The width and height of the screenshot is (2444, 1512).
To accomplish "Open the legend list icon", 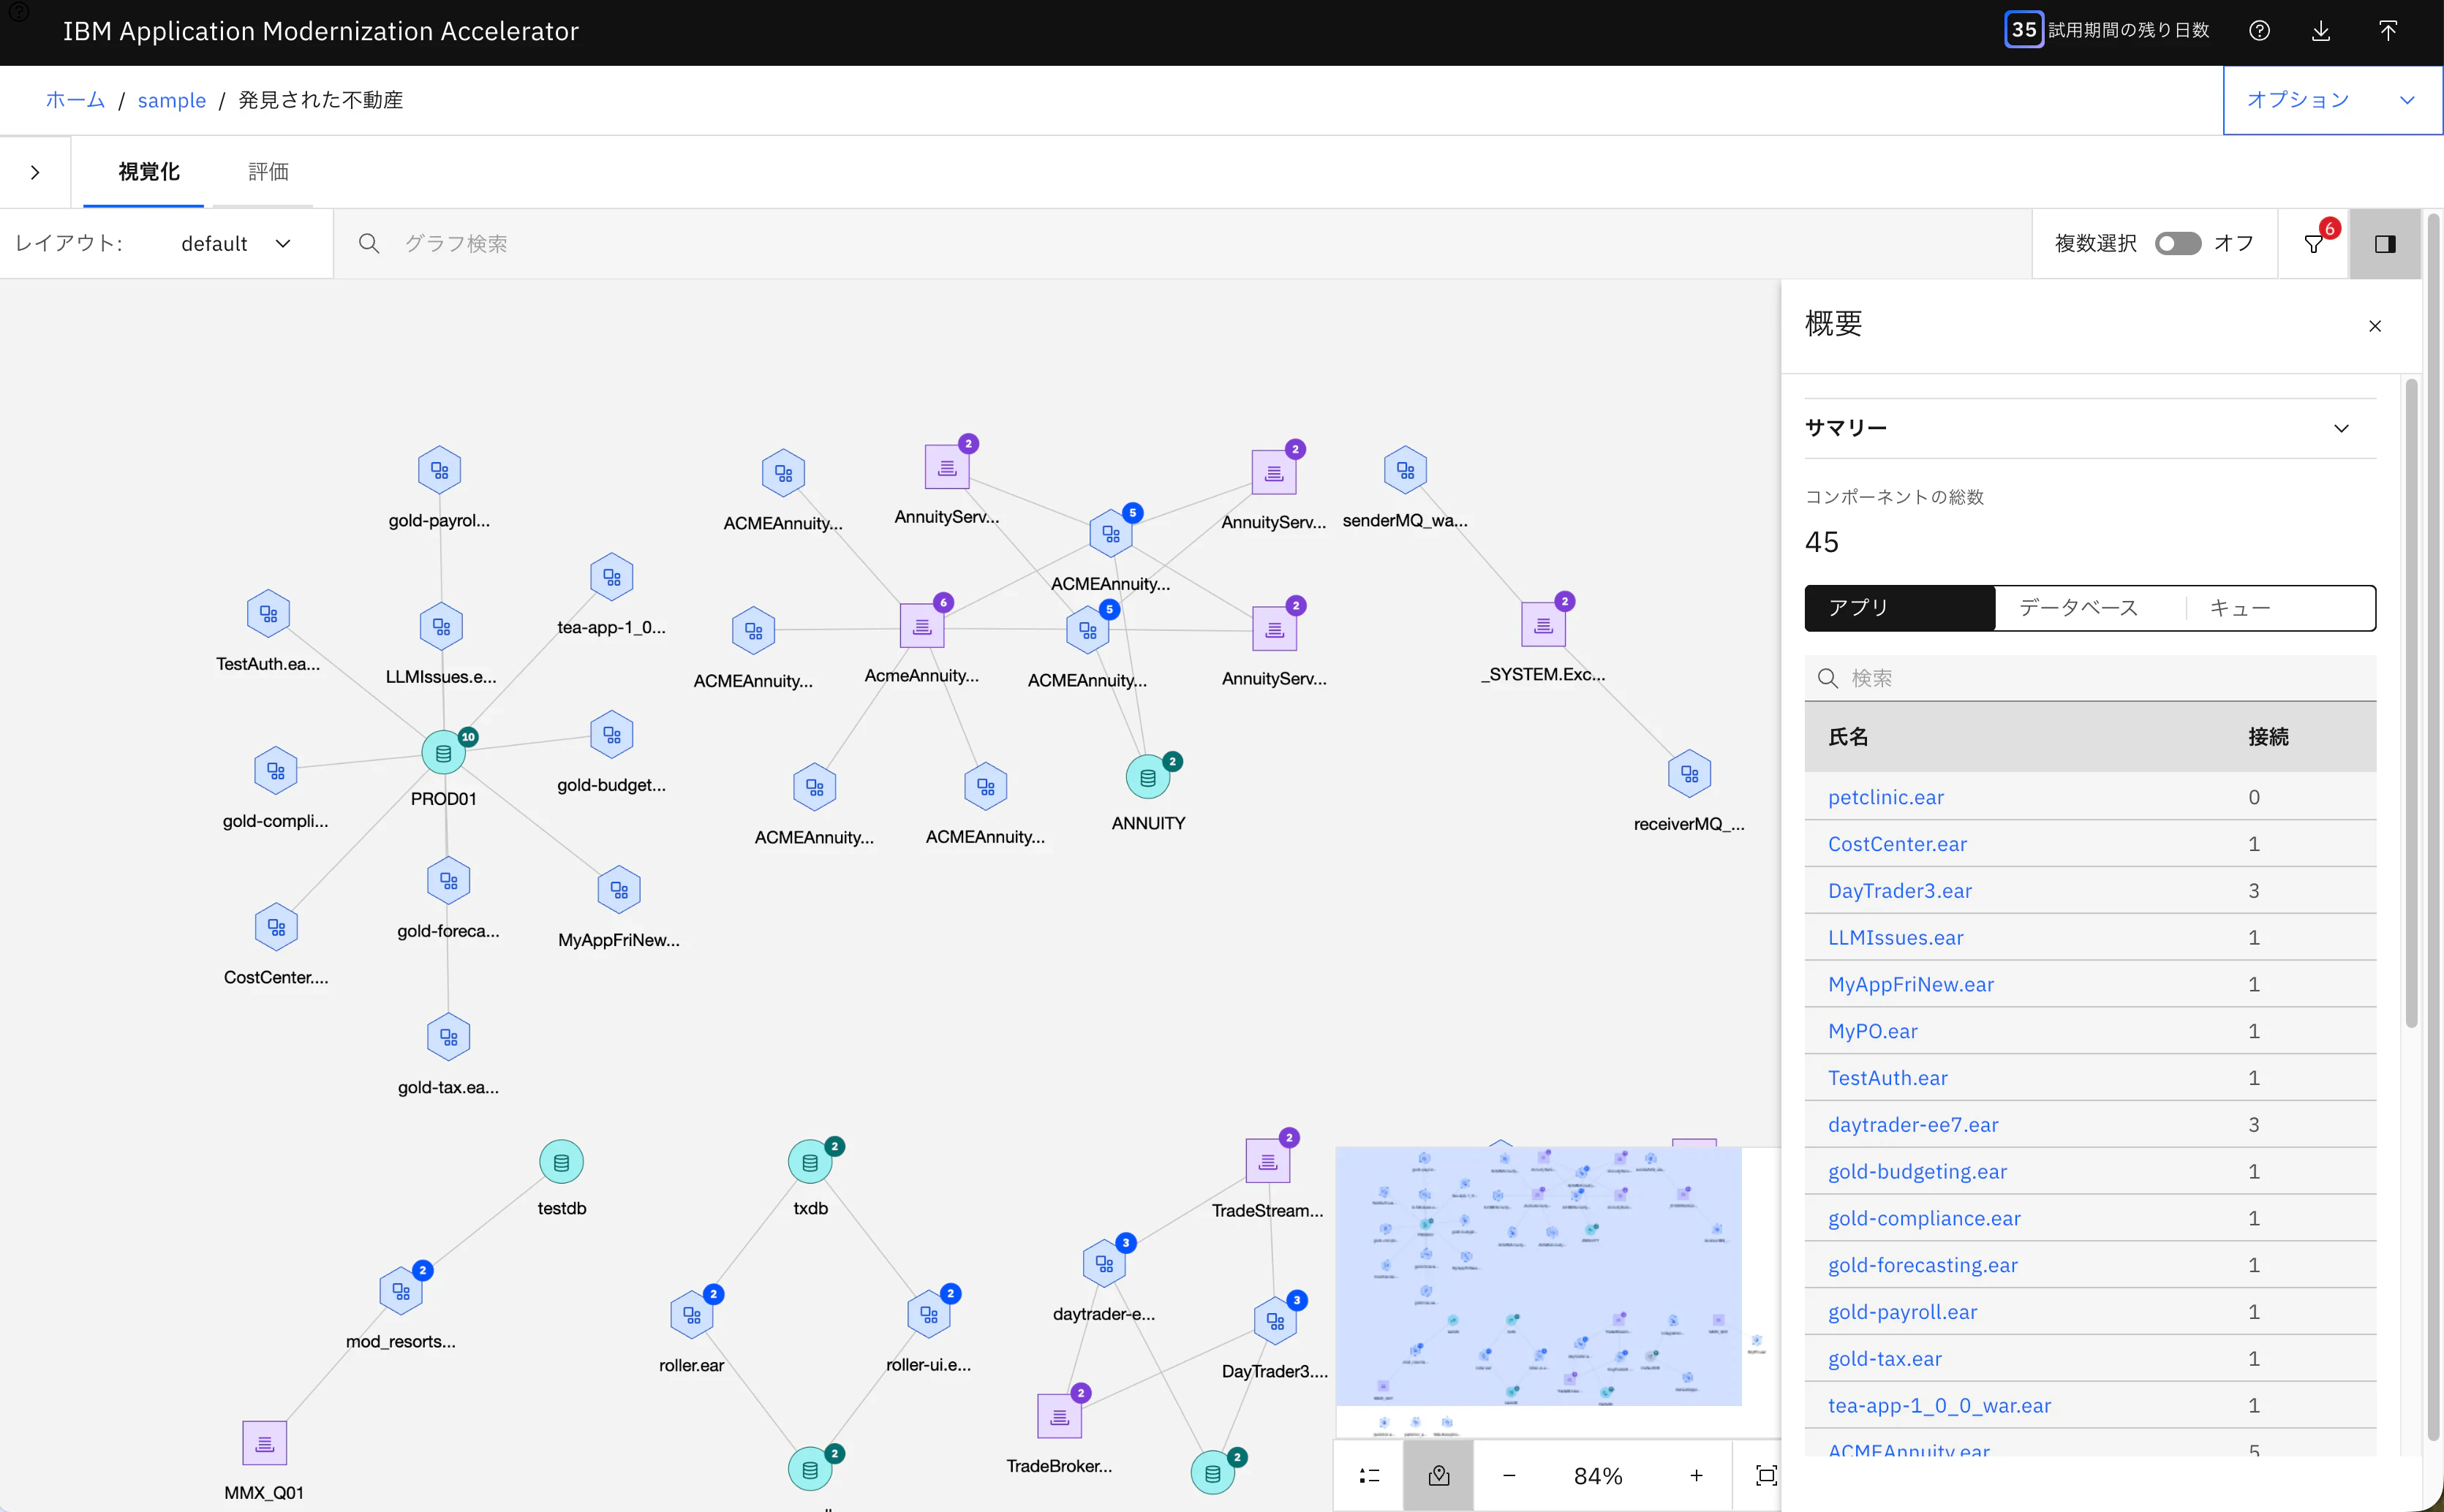I will 1369,1475.
